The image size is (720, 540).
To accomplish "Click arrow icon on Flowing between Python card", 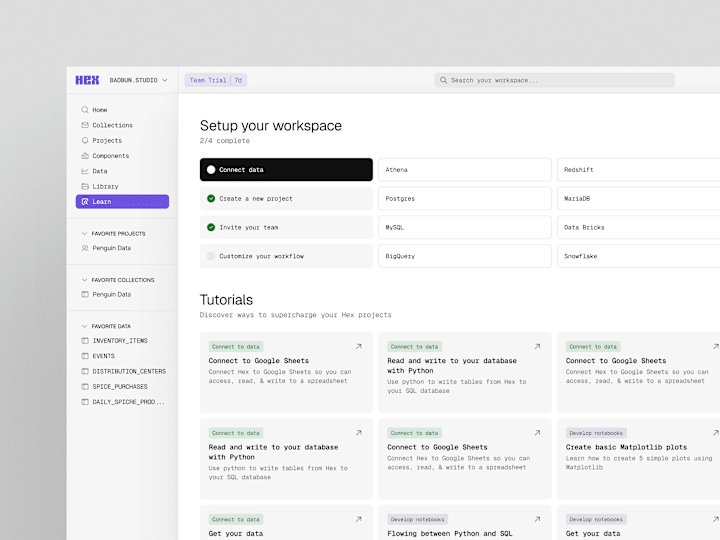I will coord(537,519).
